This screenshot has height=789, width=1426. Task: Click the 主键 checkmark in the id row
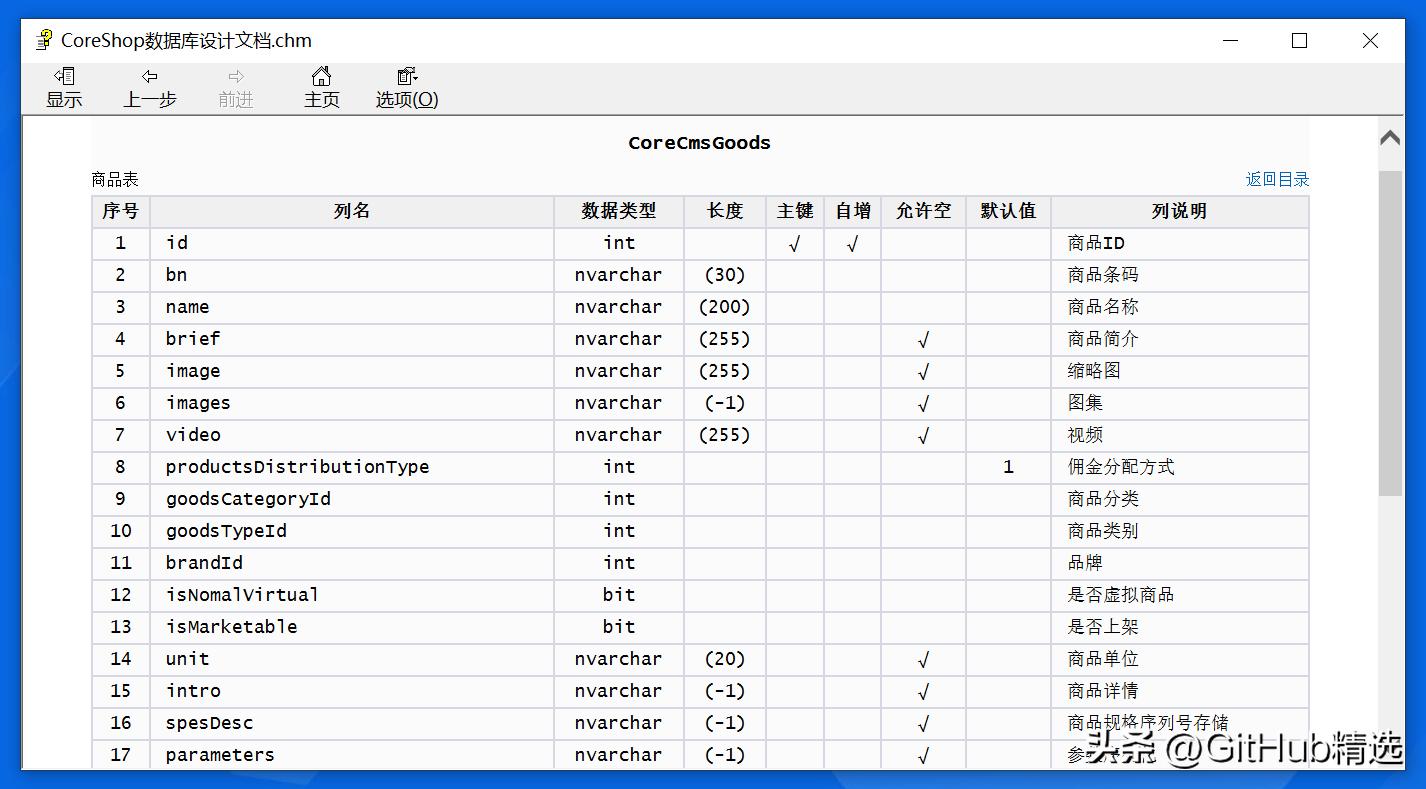click(x=795, y=243)
